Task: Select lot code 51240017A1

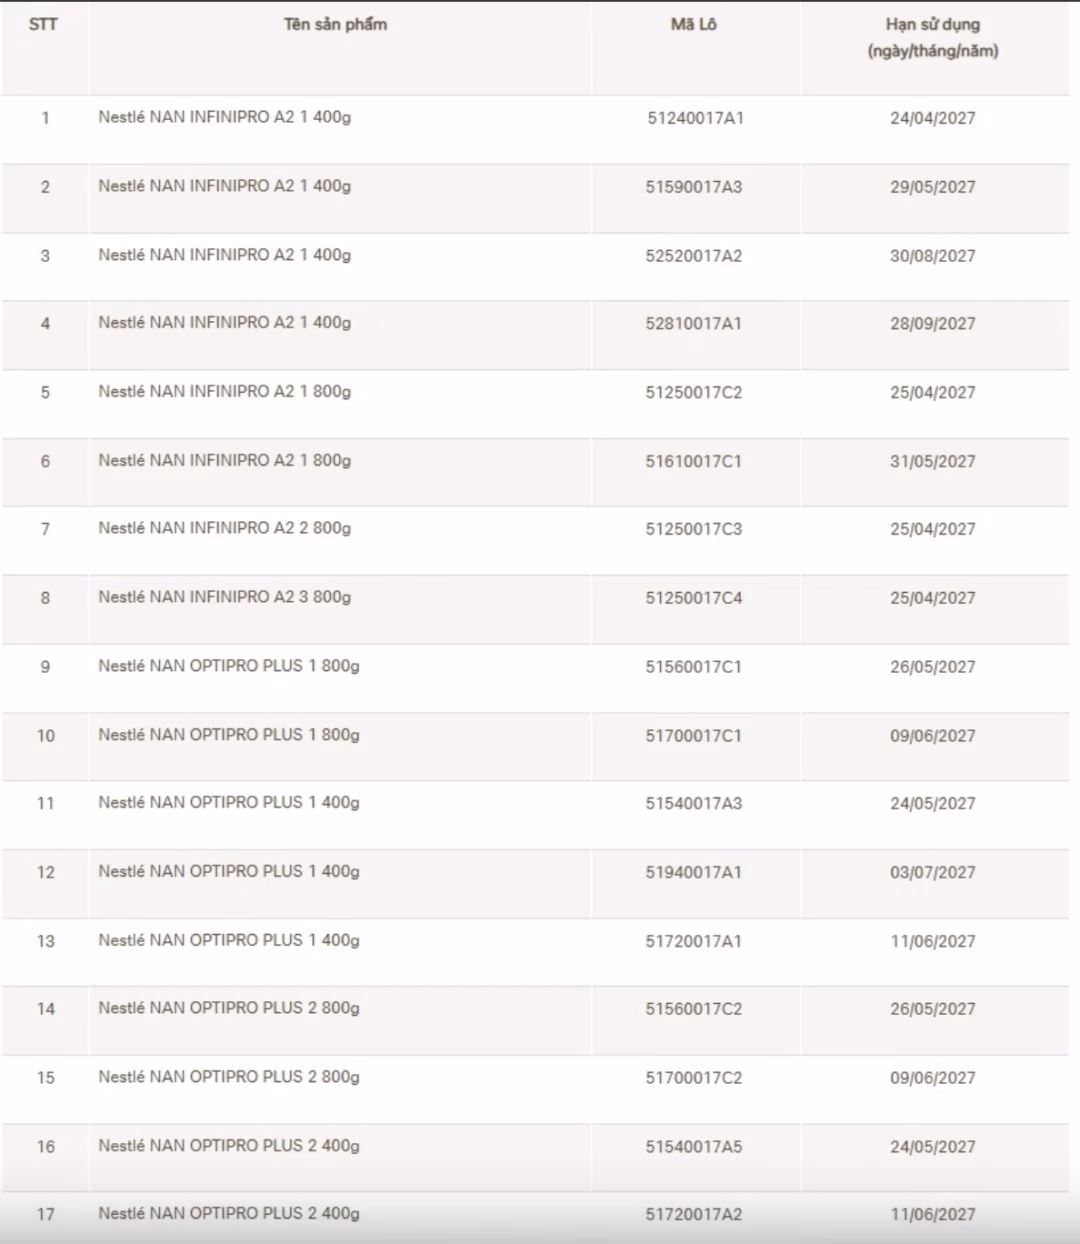Action: (695, 118)
